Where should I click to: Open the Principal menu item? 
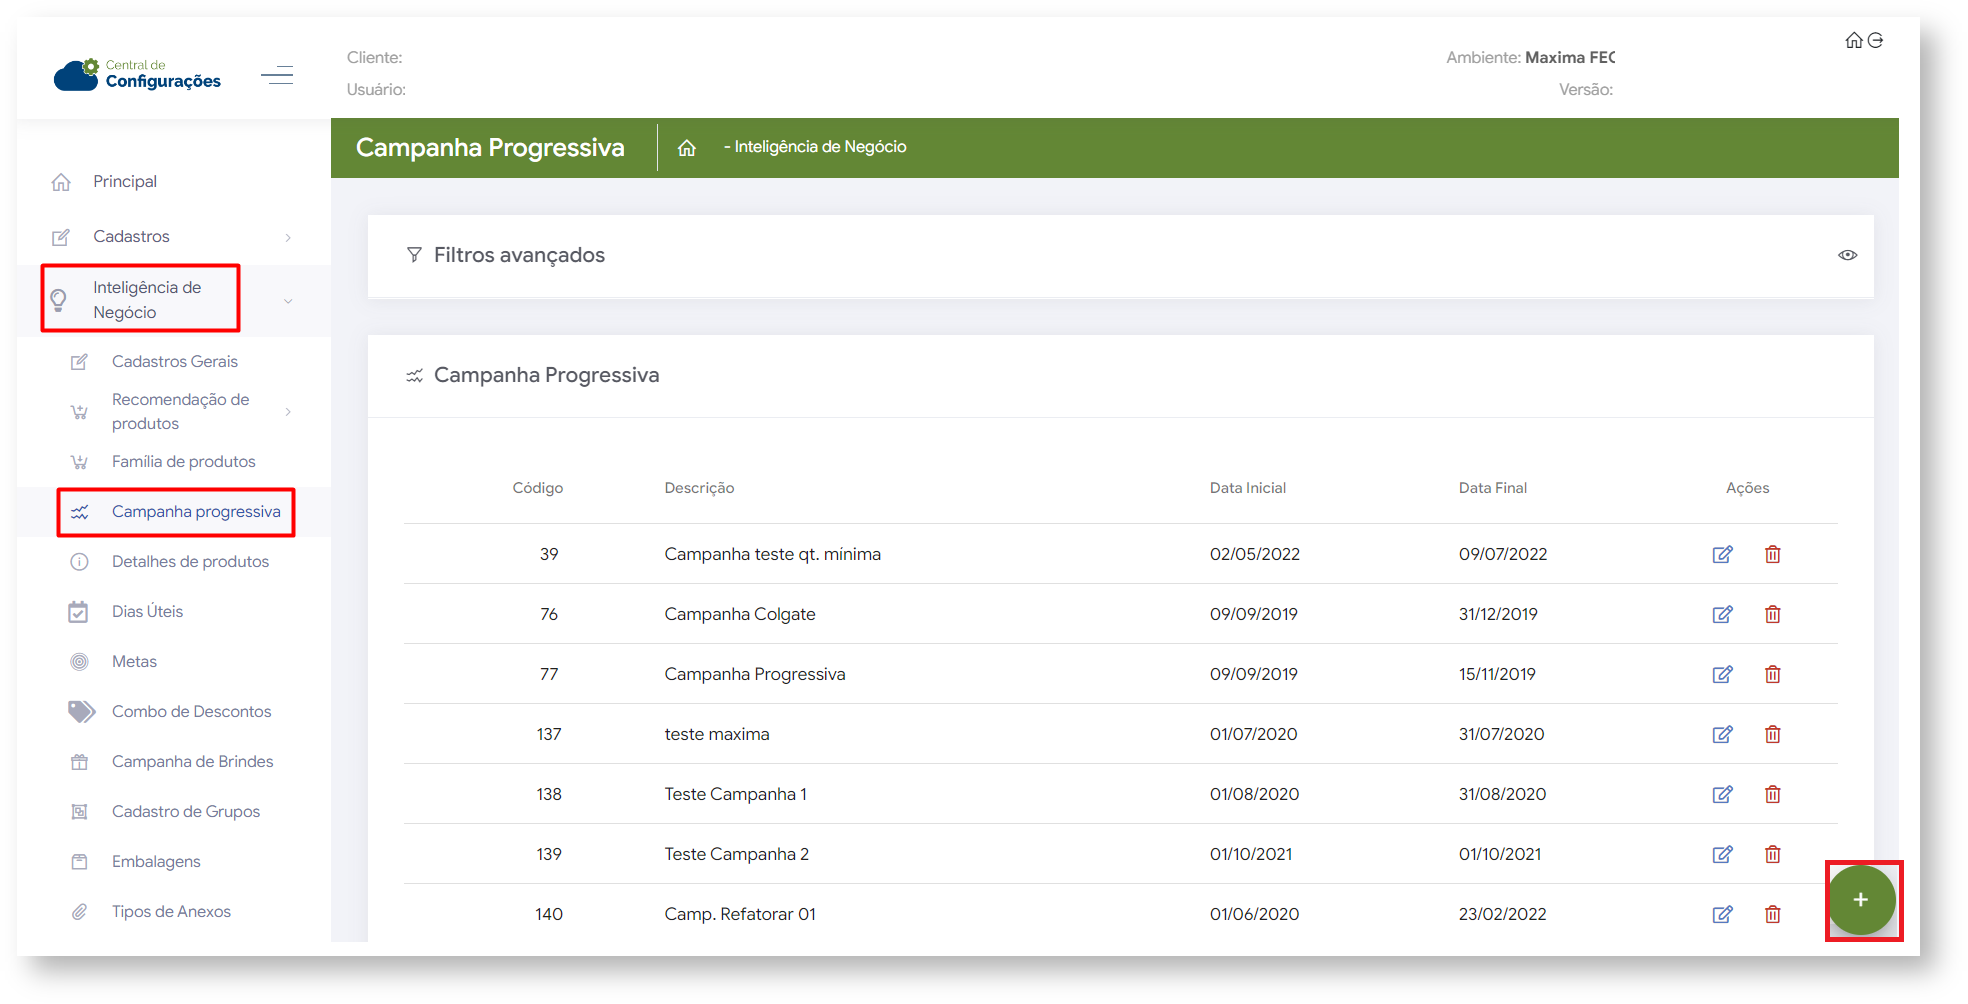click(x=125, y=181)
